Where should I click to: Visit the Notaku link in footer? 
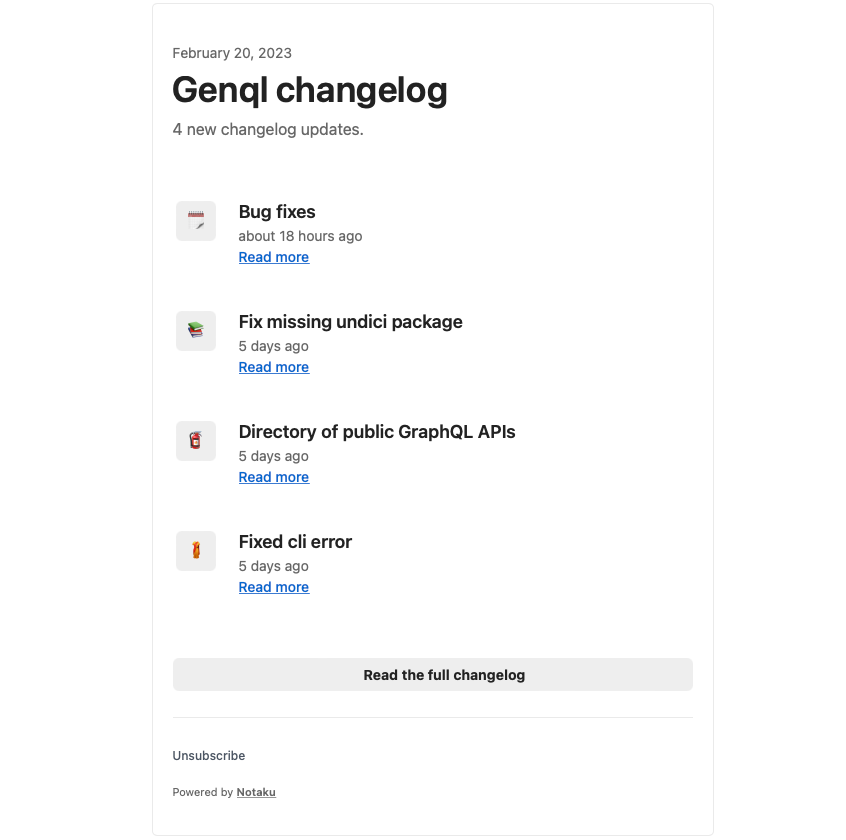click(x=256, y=792)
